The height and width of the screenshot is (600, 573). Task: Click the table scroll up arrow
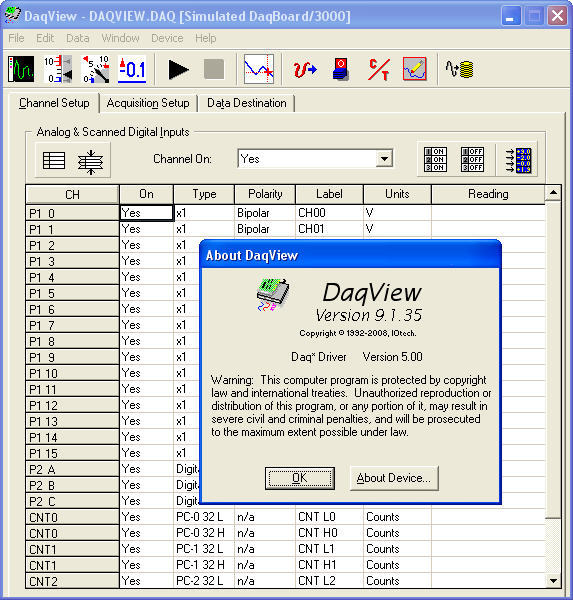click(x=553, y=193)
